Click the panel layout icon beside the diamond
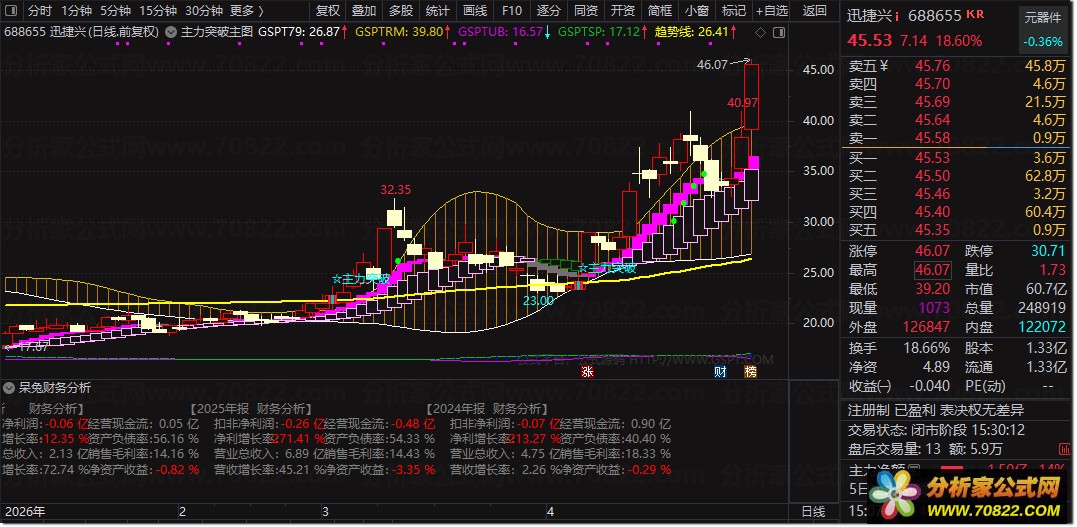Viewport: 1077px width, 527px height. 778,32
